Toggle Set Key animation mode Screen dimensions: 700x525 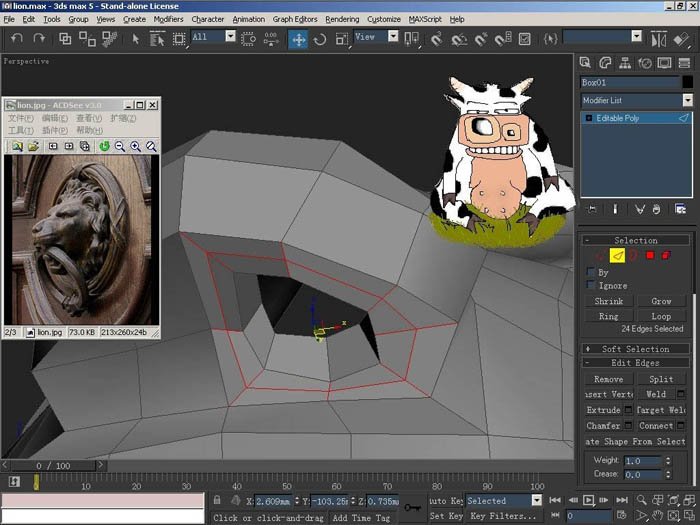(446, 516)
